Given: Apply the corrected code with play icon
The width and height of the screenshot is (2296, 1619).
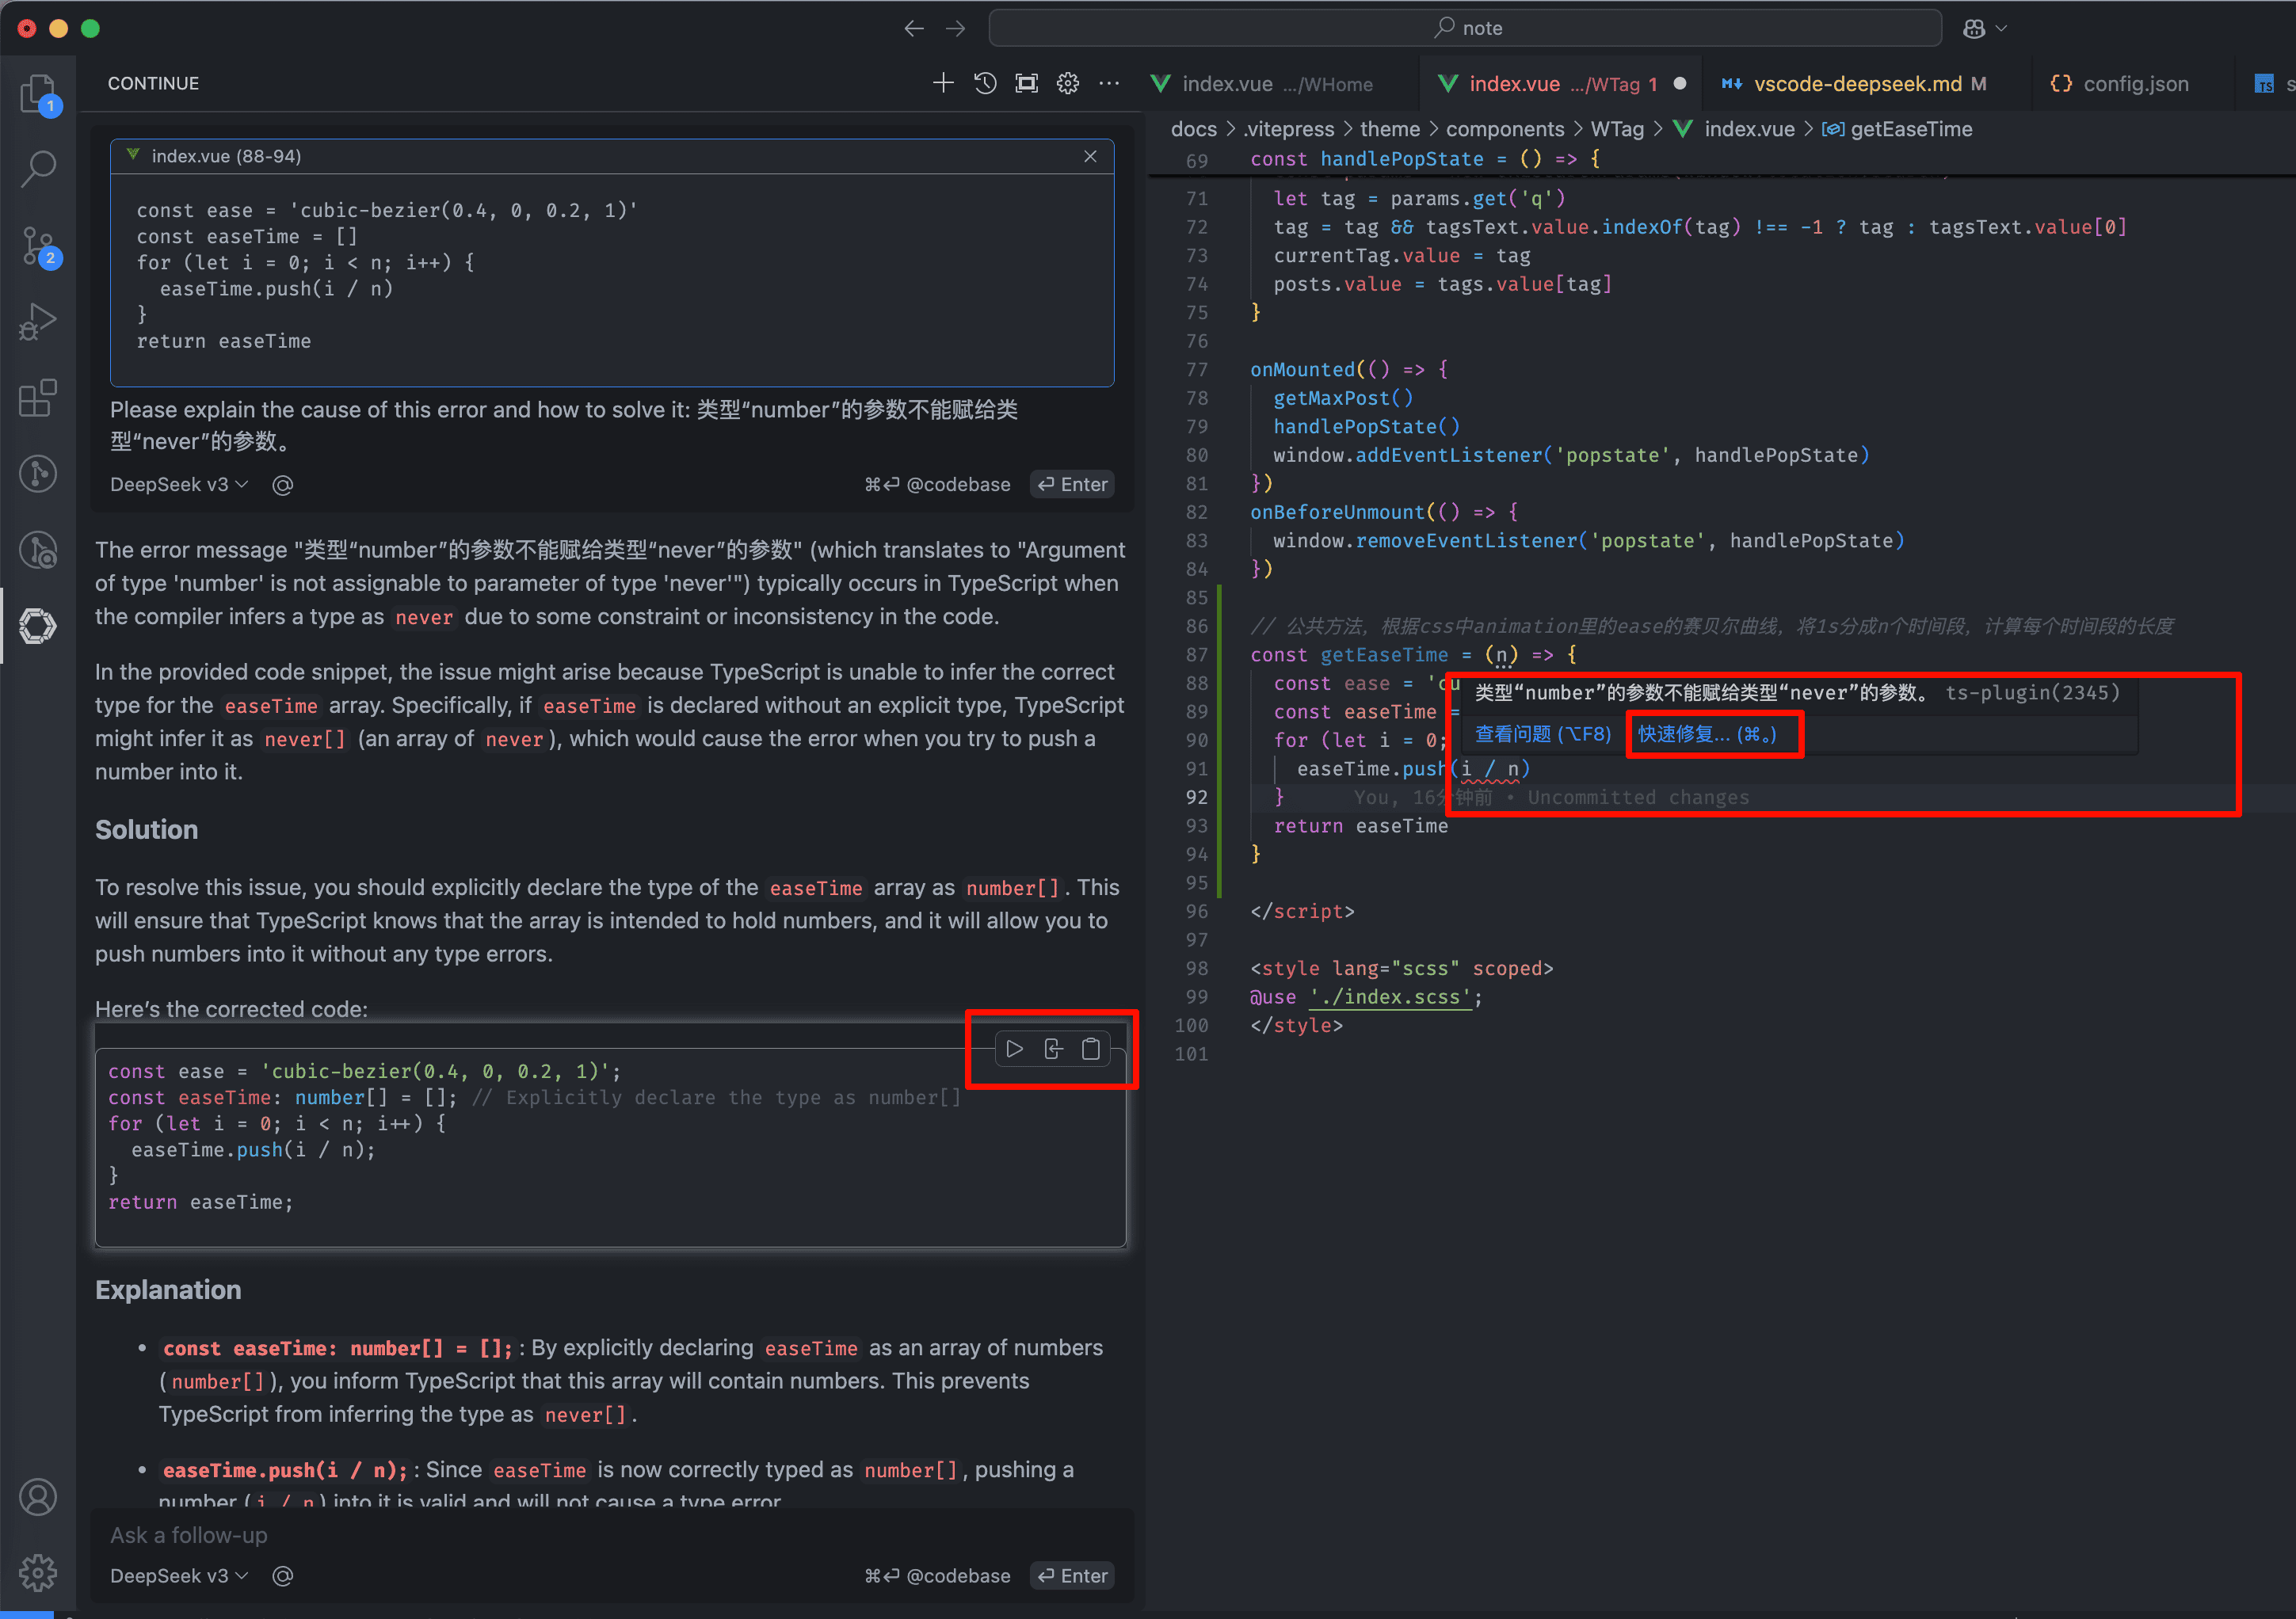Looking at the screenshot, I should tap(1014, 1049).
